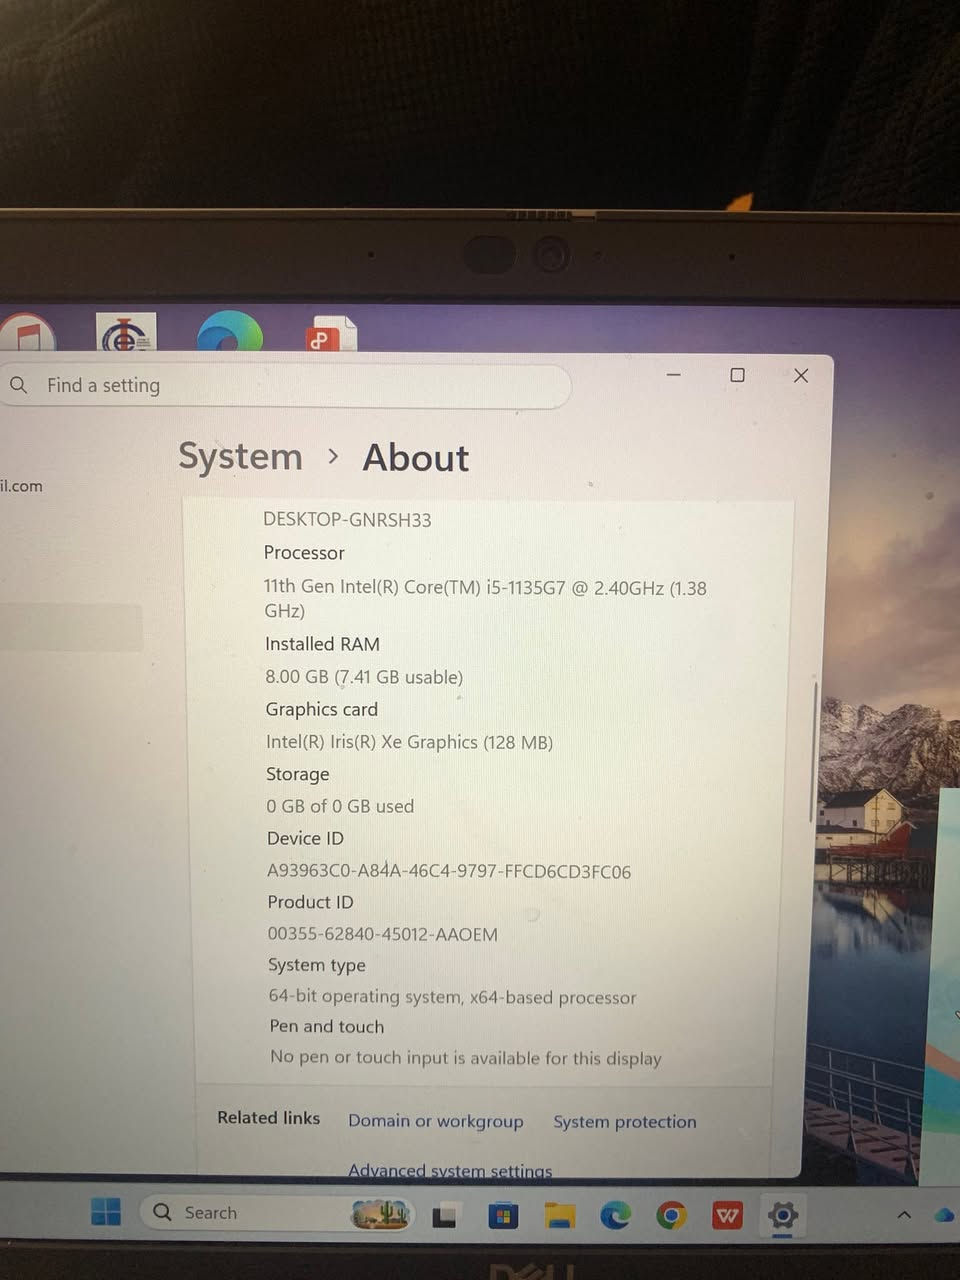Click the 0 GB of 0 GB used value
The height and width of the screenshot is (1280, 960).
340,806
